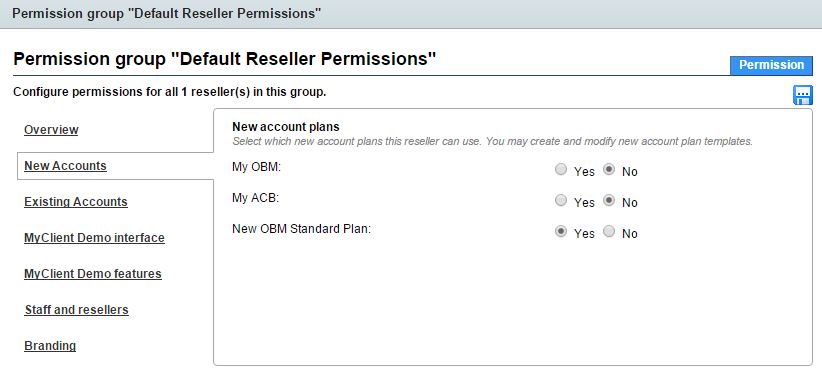The image size is (822, 378).
Task: Open the blue Permission tab
Action: (x=771, y=65)
